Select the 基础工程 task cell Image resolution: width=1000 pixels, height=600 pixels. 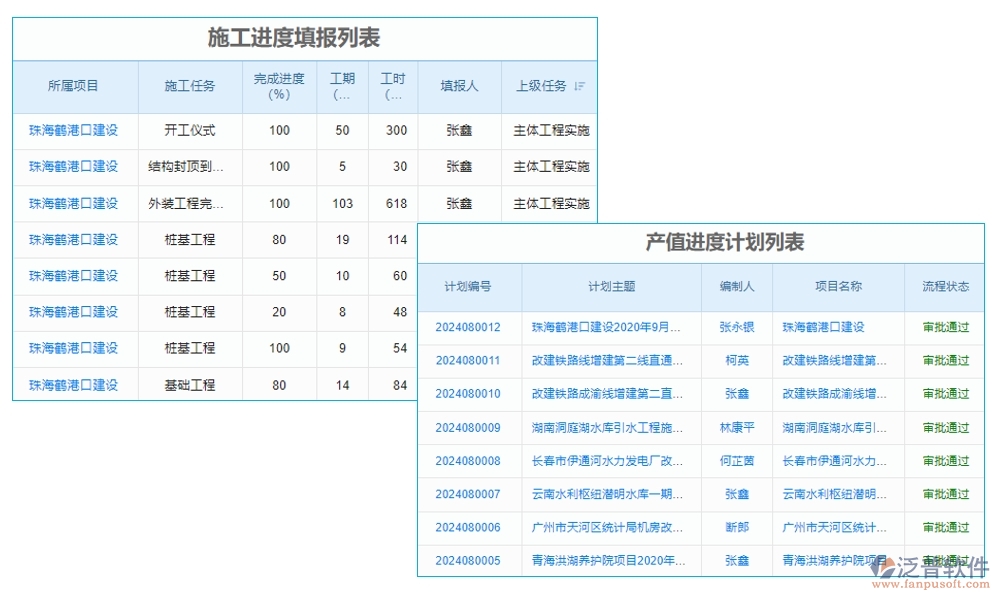pyautogui.click(x=189, y=384)
